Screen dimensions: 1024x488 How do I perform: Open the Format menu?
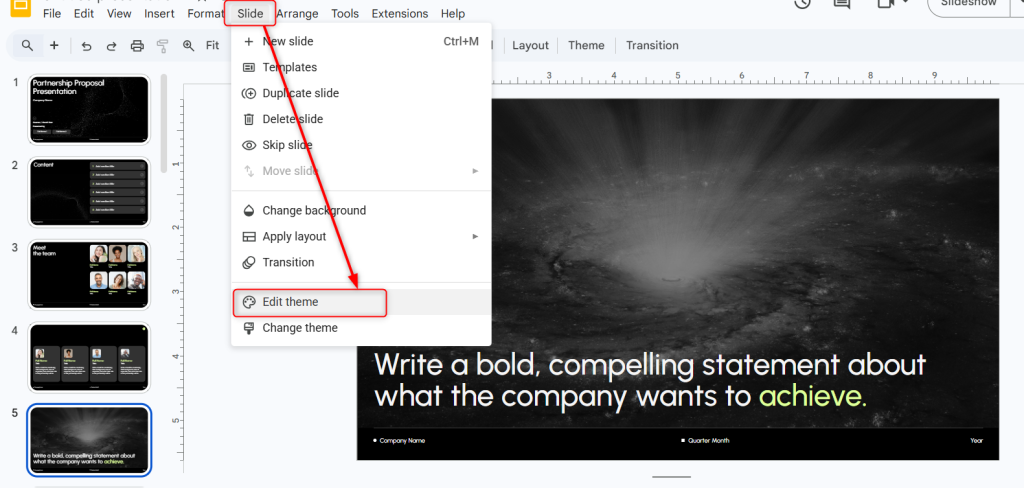(204, 13)
